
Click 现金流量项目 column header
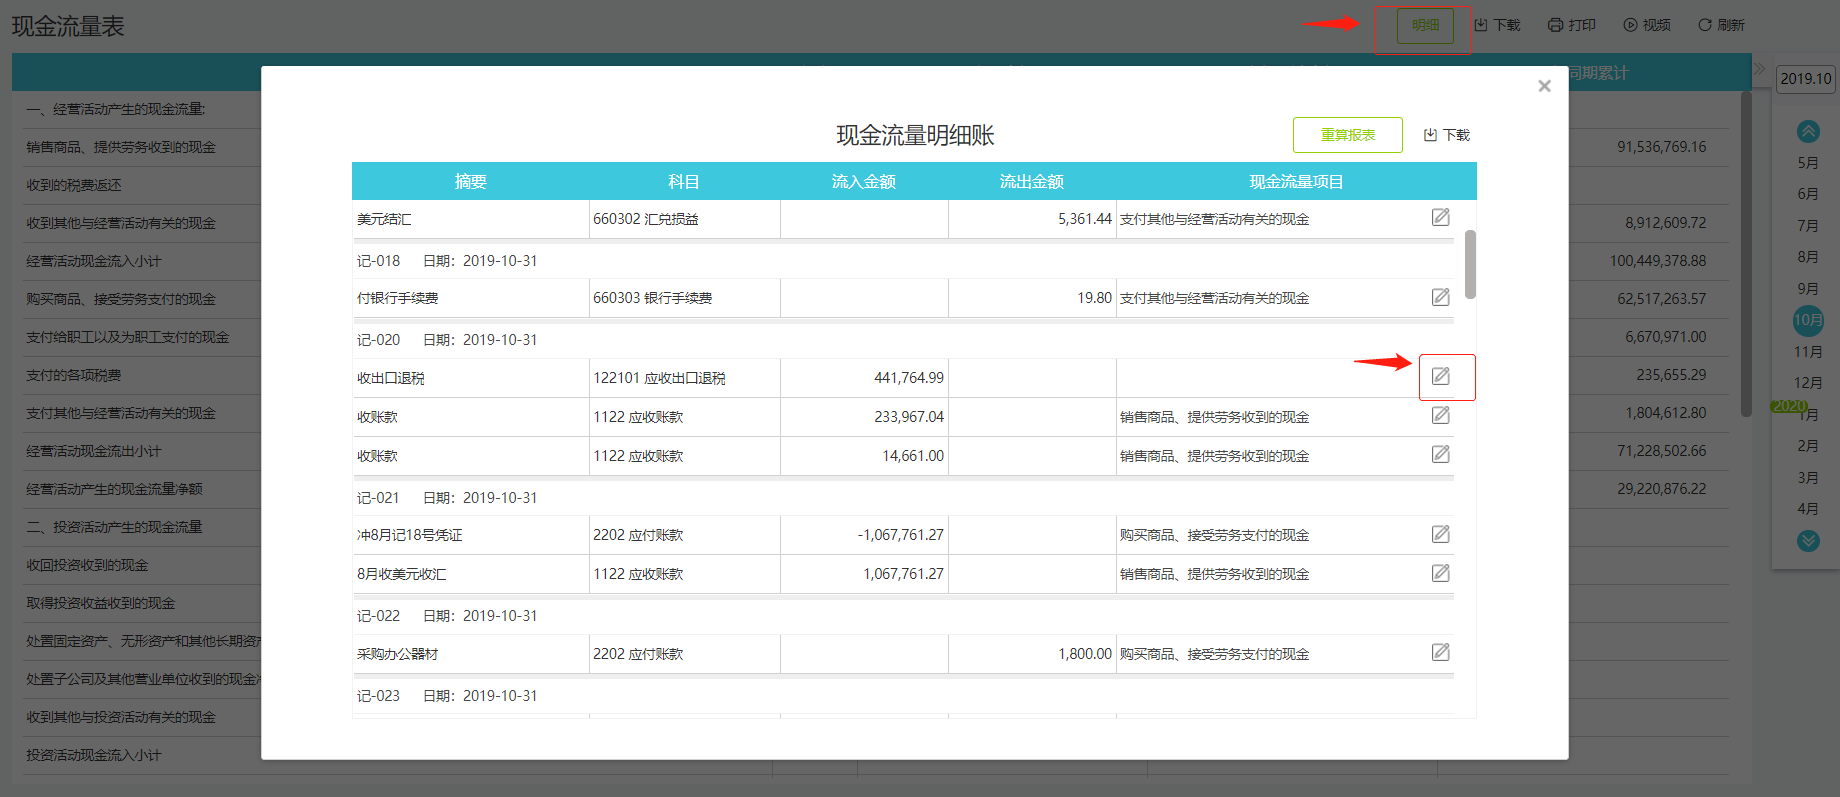1296,181
